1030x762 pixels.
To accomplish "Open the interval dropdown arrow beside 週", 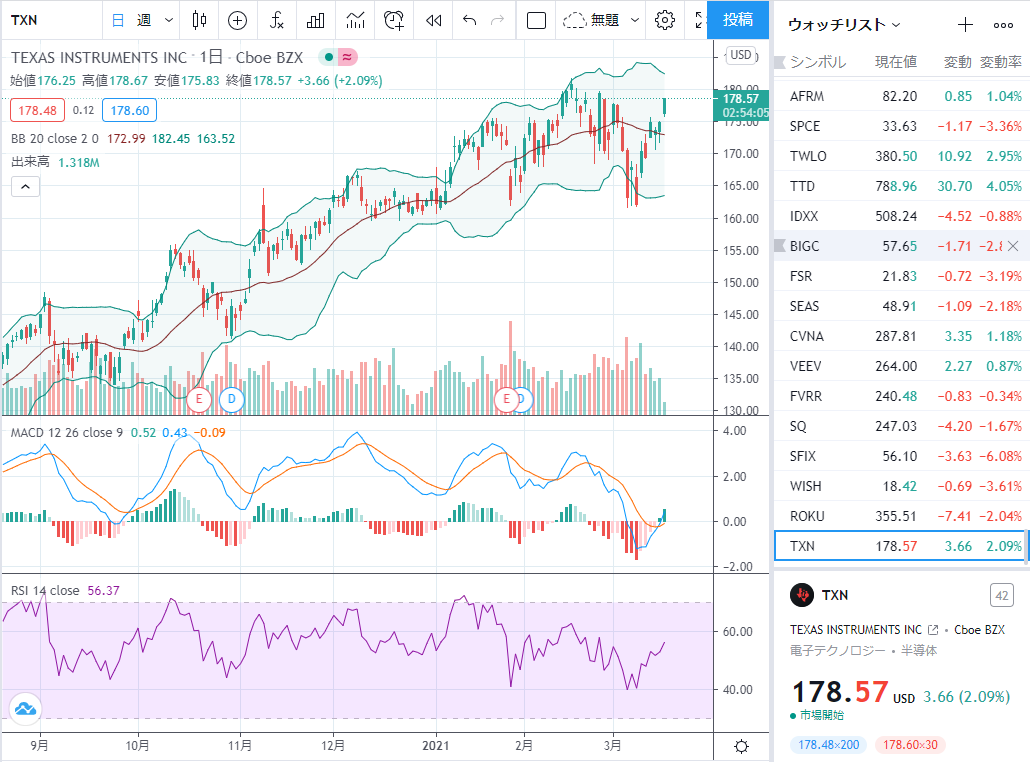I will coord(169,20).
